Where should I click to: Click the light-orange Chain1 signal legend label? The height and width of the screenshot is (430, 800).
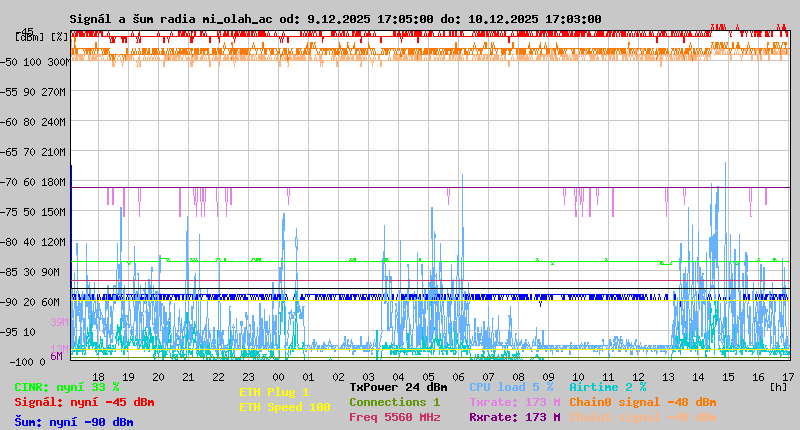[642, 418]
